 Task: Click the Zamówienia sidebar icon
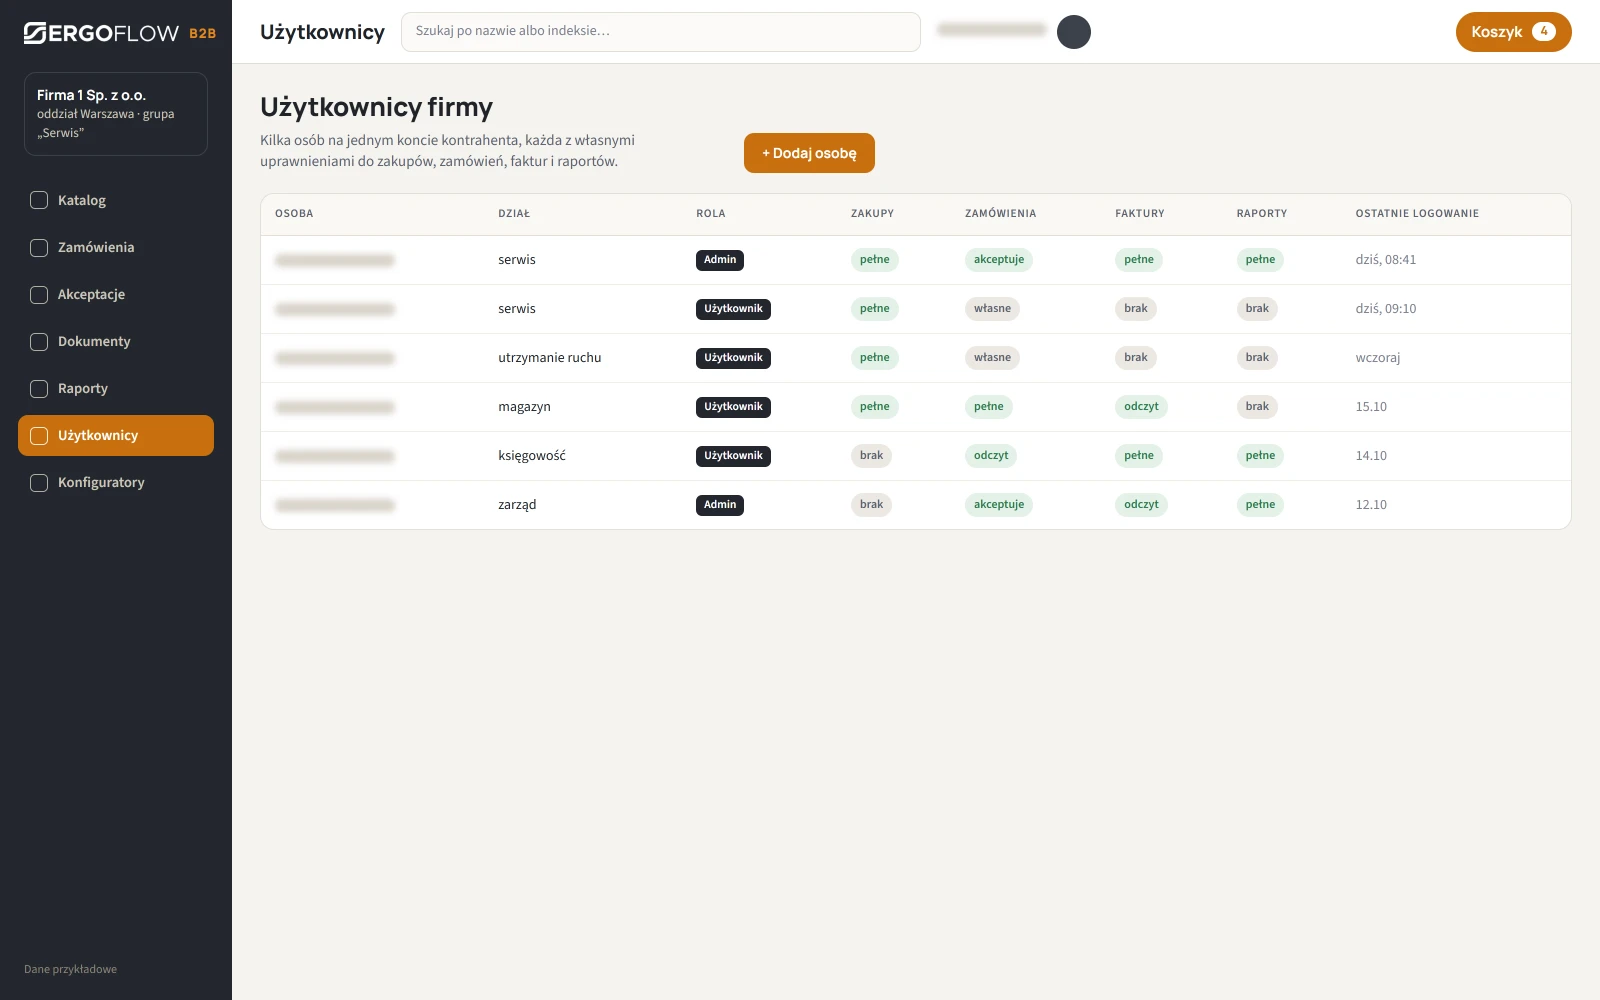39,247
